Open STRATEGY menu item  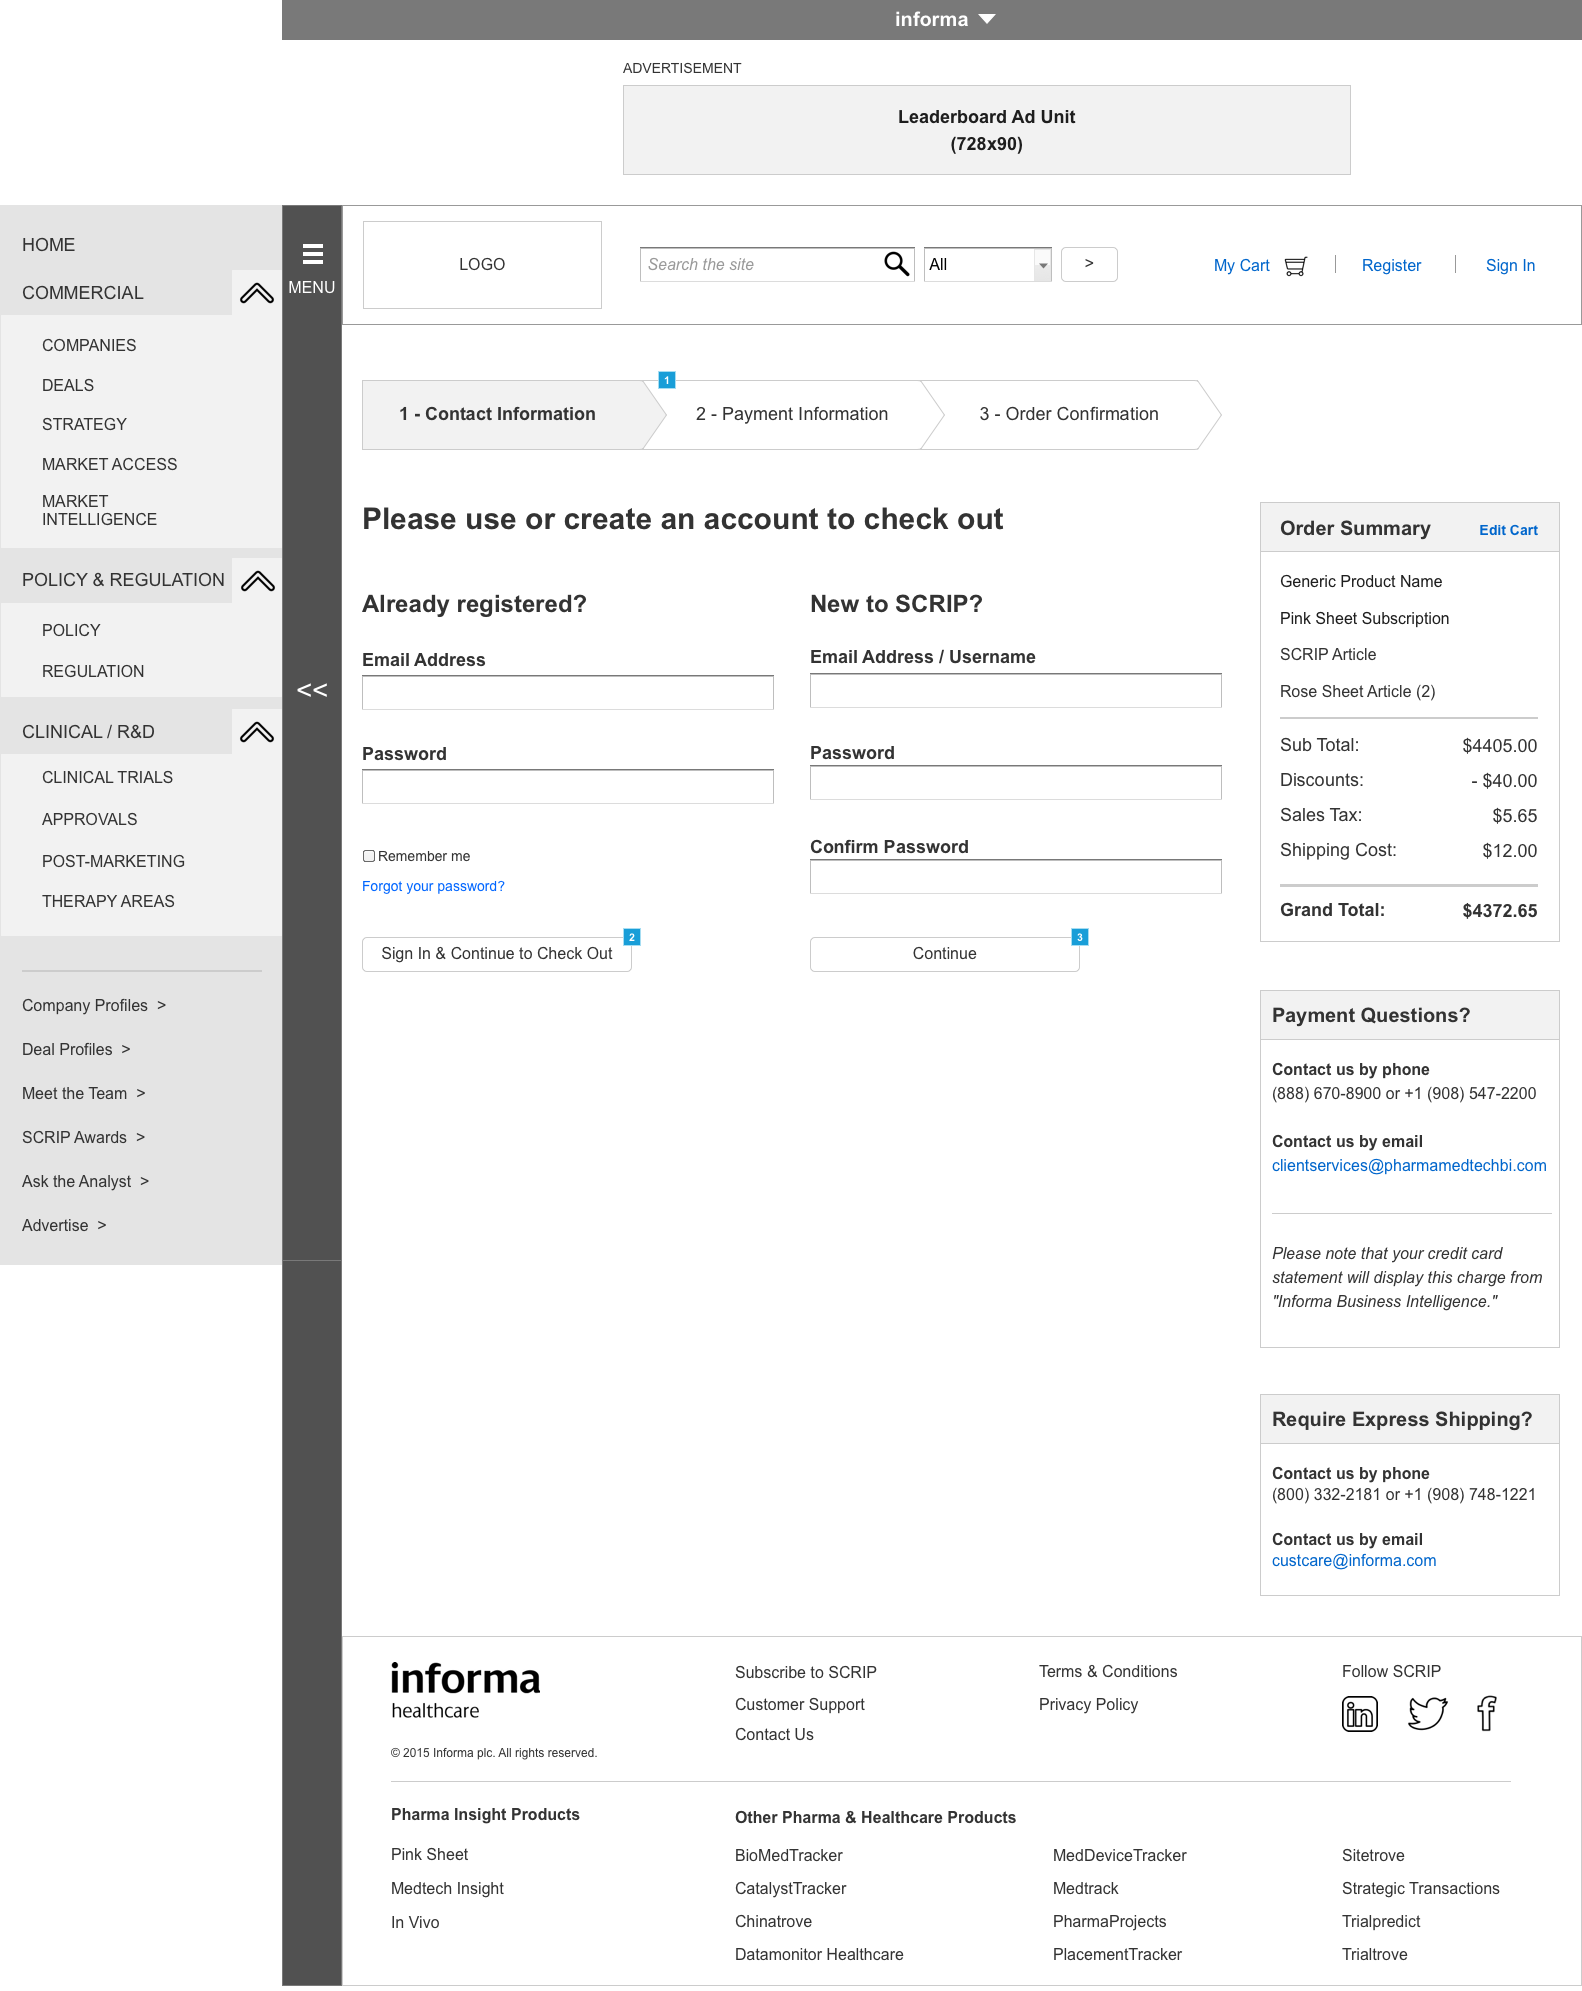pos(85,424)
